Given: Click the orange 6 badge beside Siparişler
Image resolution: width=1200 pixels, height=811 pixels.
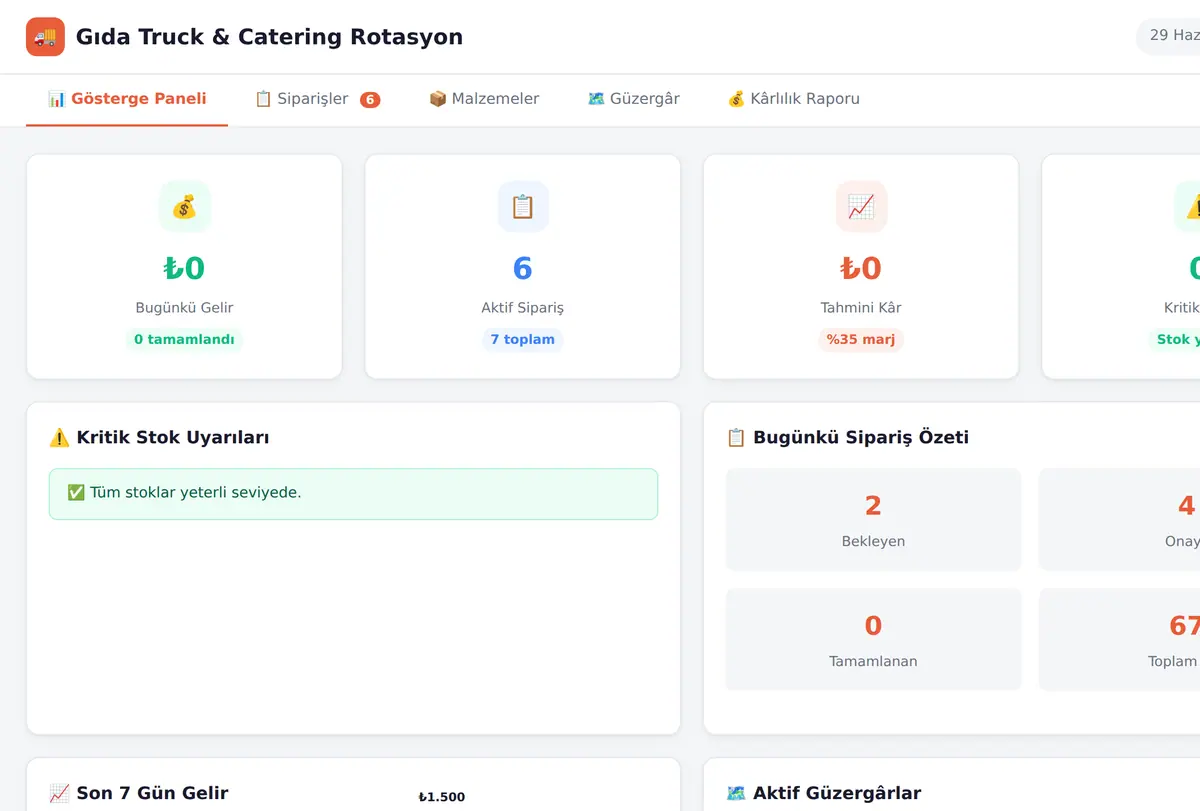Looking at the screenshot, I should coord(370,100).
